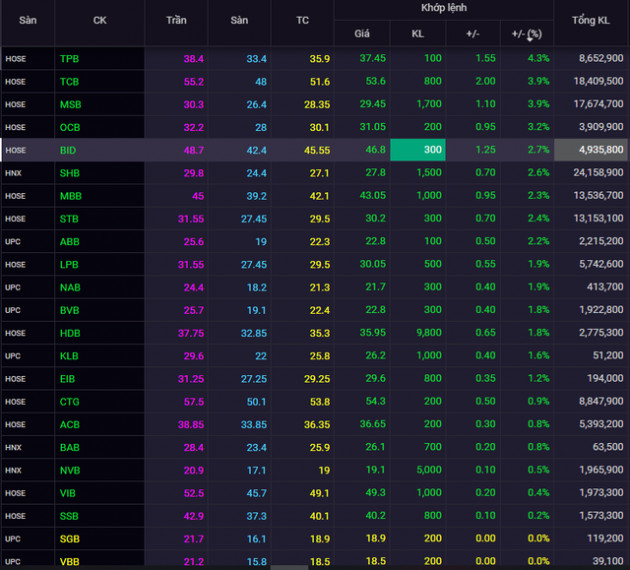Click the highlighted 300 volume cell for BID
Image resolution: width=630 pixels, height=570 pixels.
pos(418,150)
